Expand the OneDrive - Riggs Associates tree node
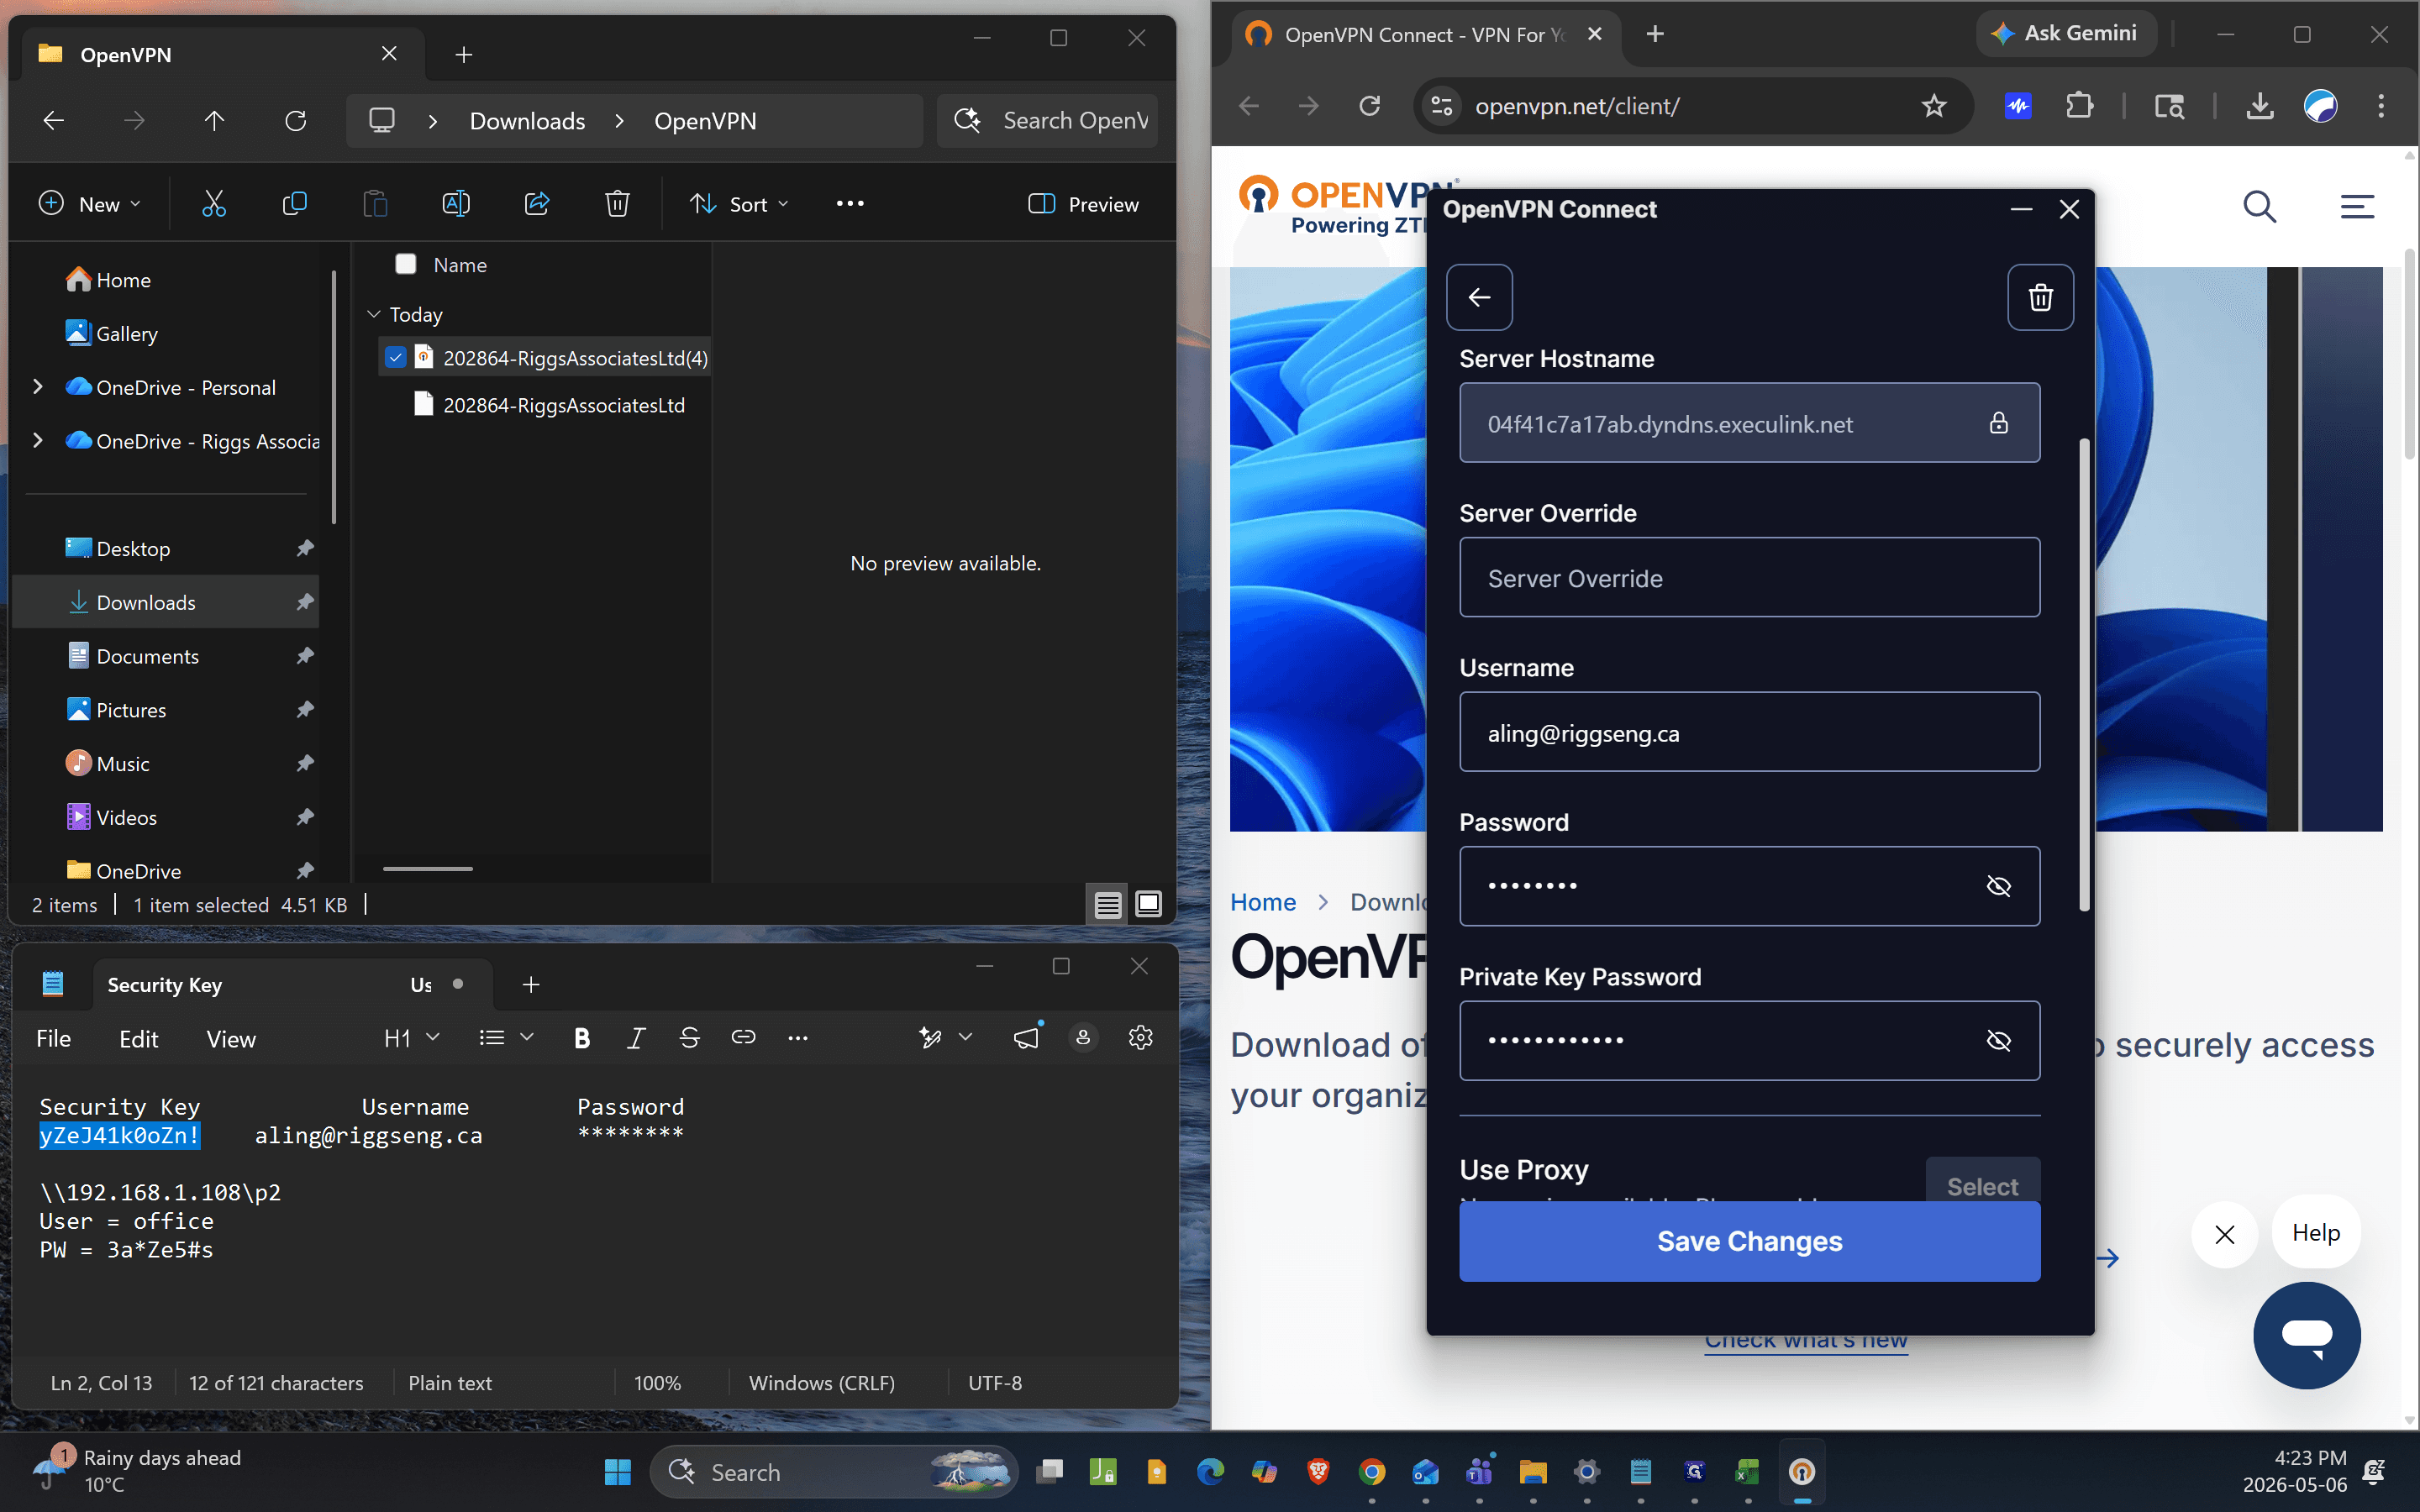Image resolution: width=2420 pixels, height=1512 pixels. point(38,441)
